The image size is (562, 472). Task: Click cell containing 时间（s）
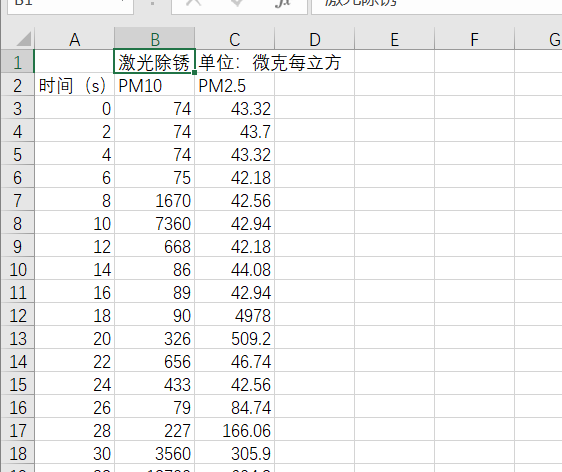tap(75, 86)
